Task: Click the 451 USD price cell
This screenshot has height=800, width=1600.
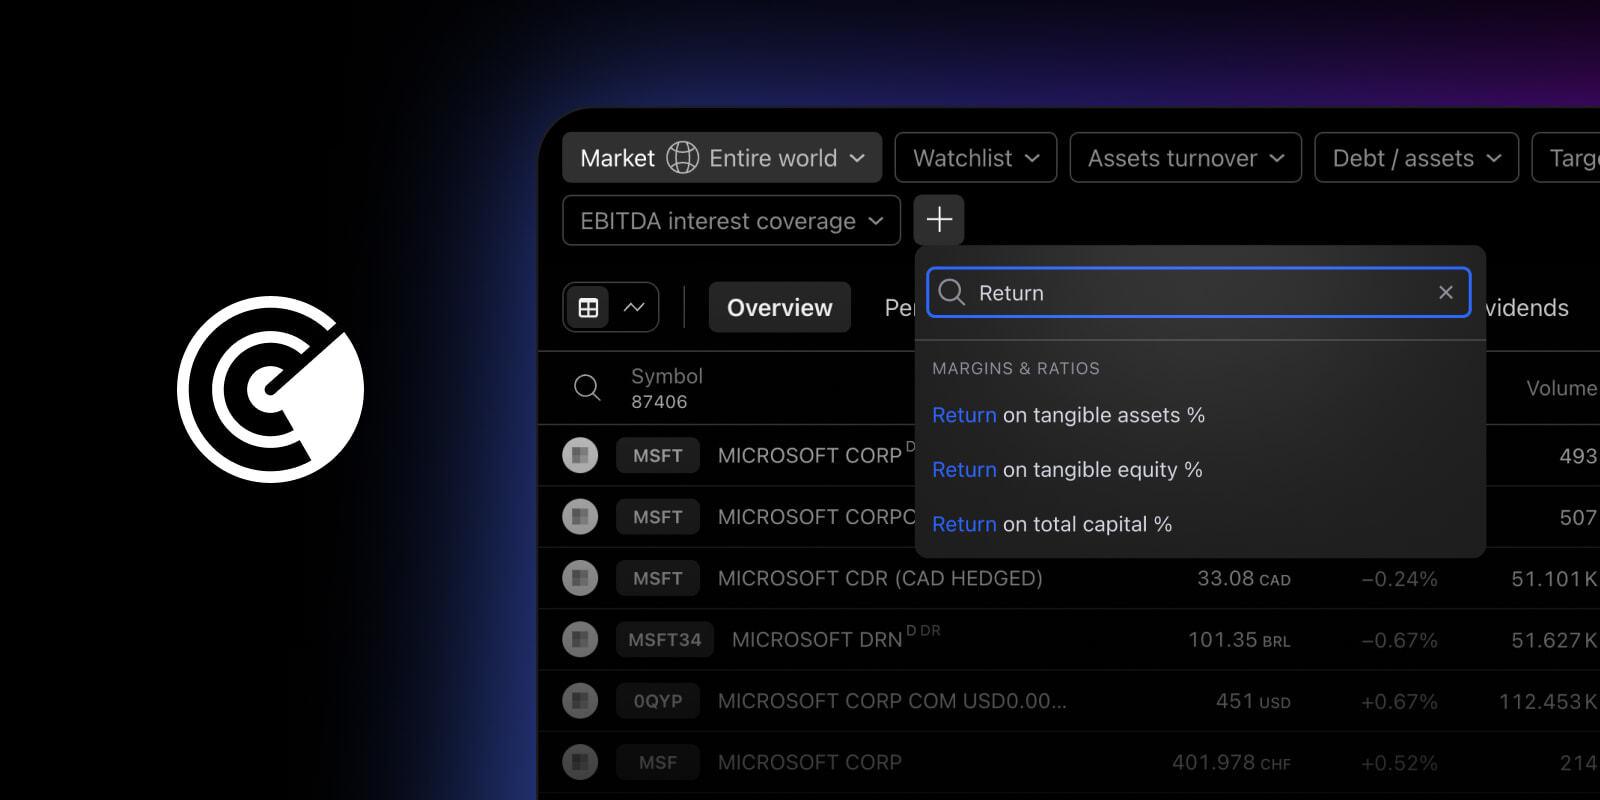Action: pyautogui.click(x=1253, y=701)
